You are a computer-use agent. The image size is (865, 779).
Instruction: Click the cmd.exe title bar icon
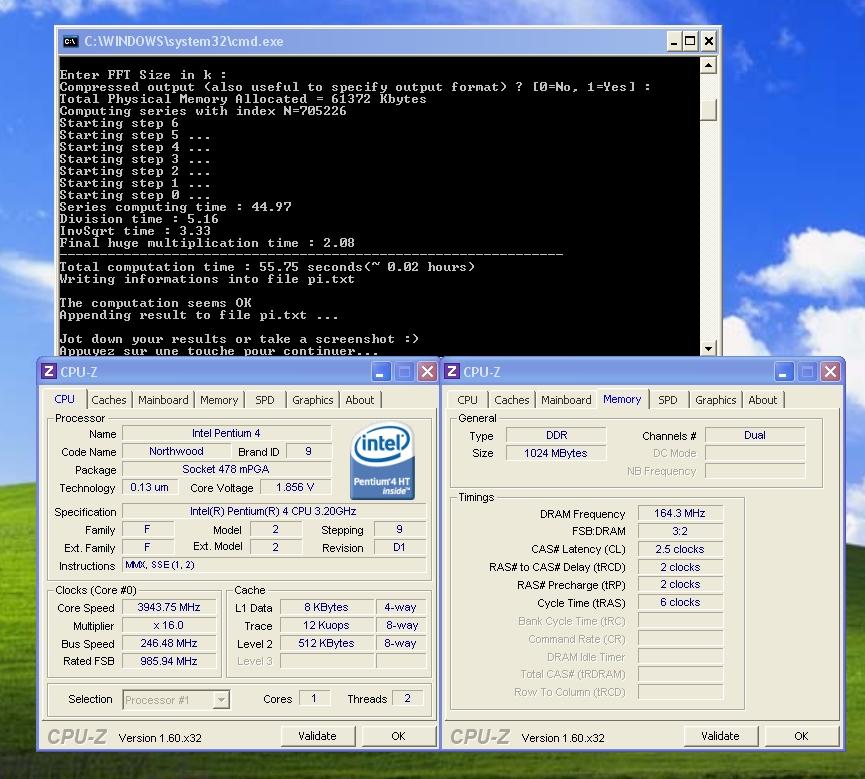click(x=71, y=41)
